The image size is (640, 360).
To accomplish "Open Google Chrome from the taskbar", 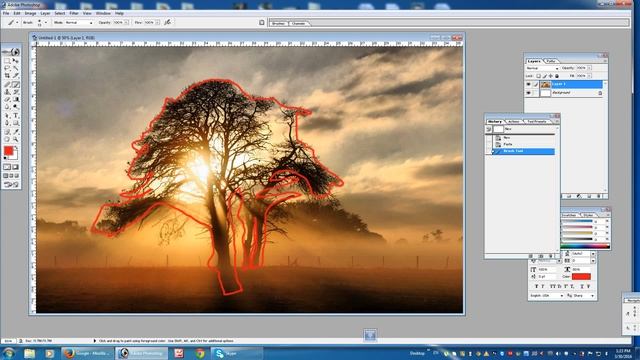I will coord(200,353).
